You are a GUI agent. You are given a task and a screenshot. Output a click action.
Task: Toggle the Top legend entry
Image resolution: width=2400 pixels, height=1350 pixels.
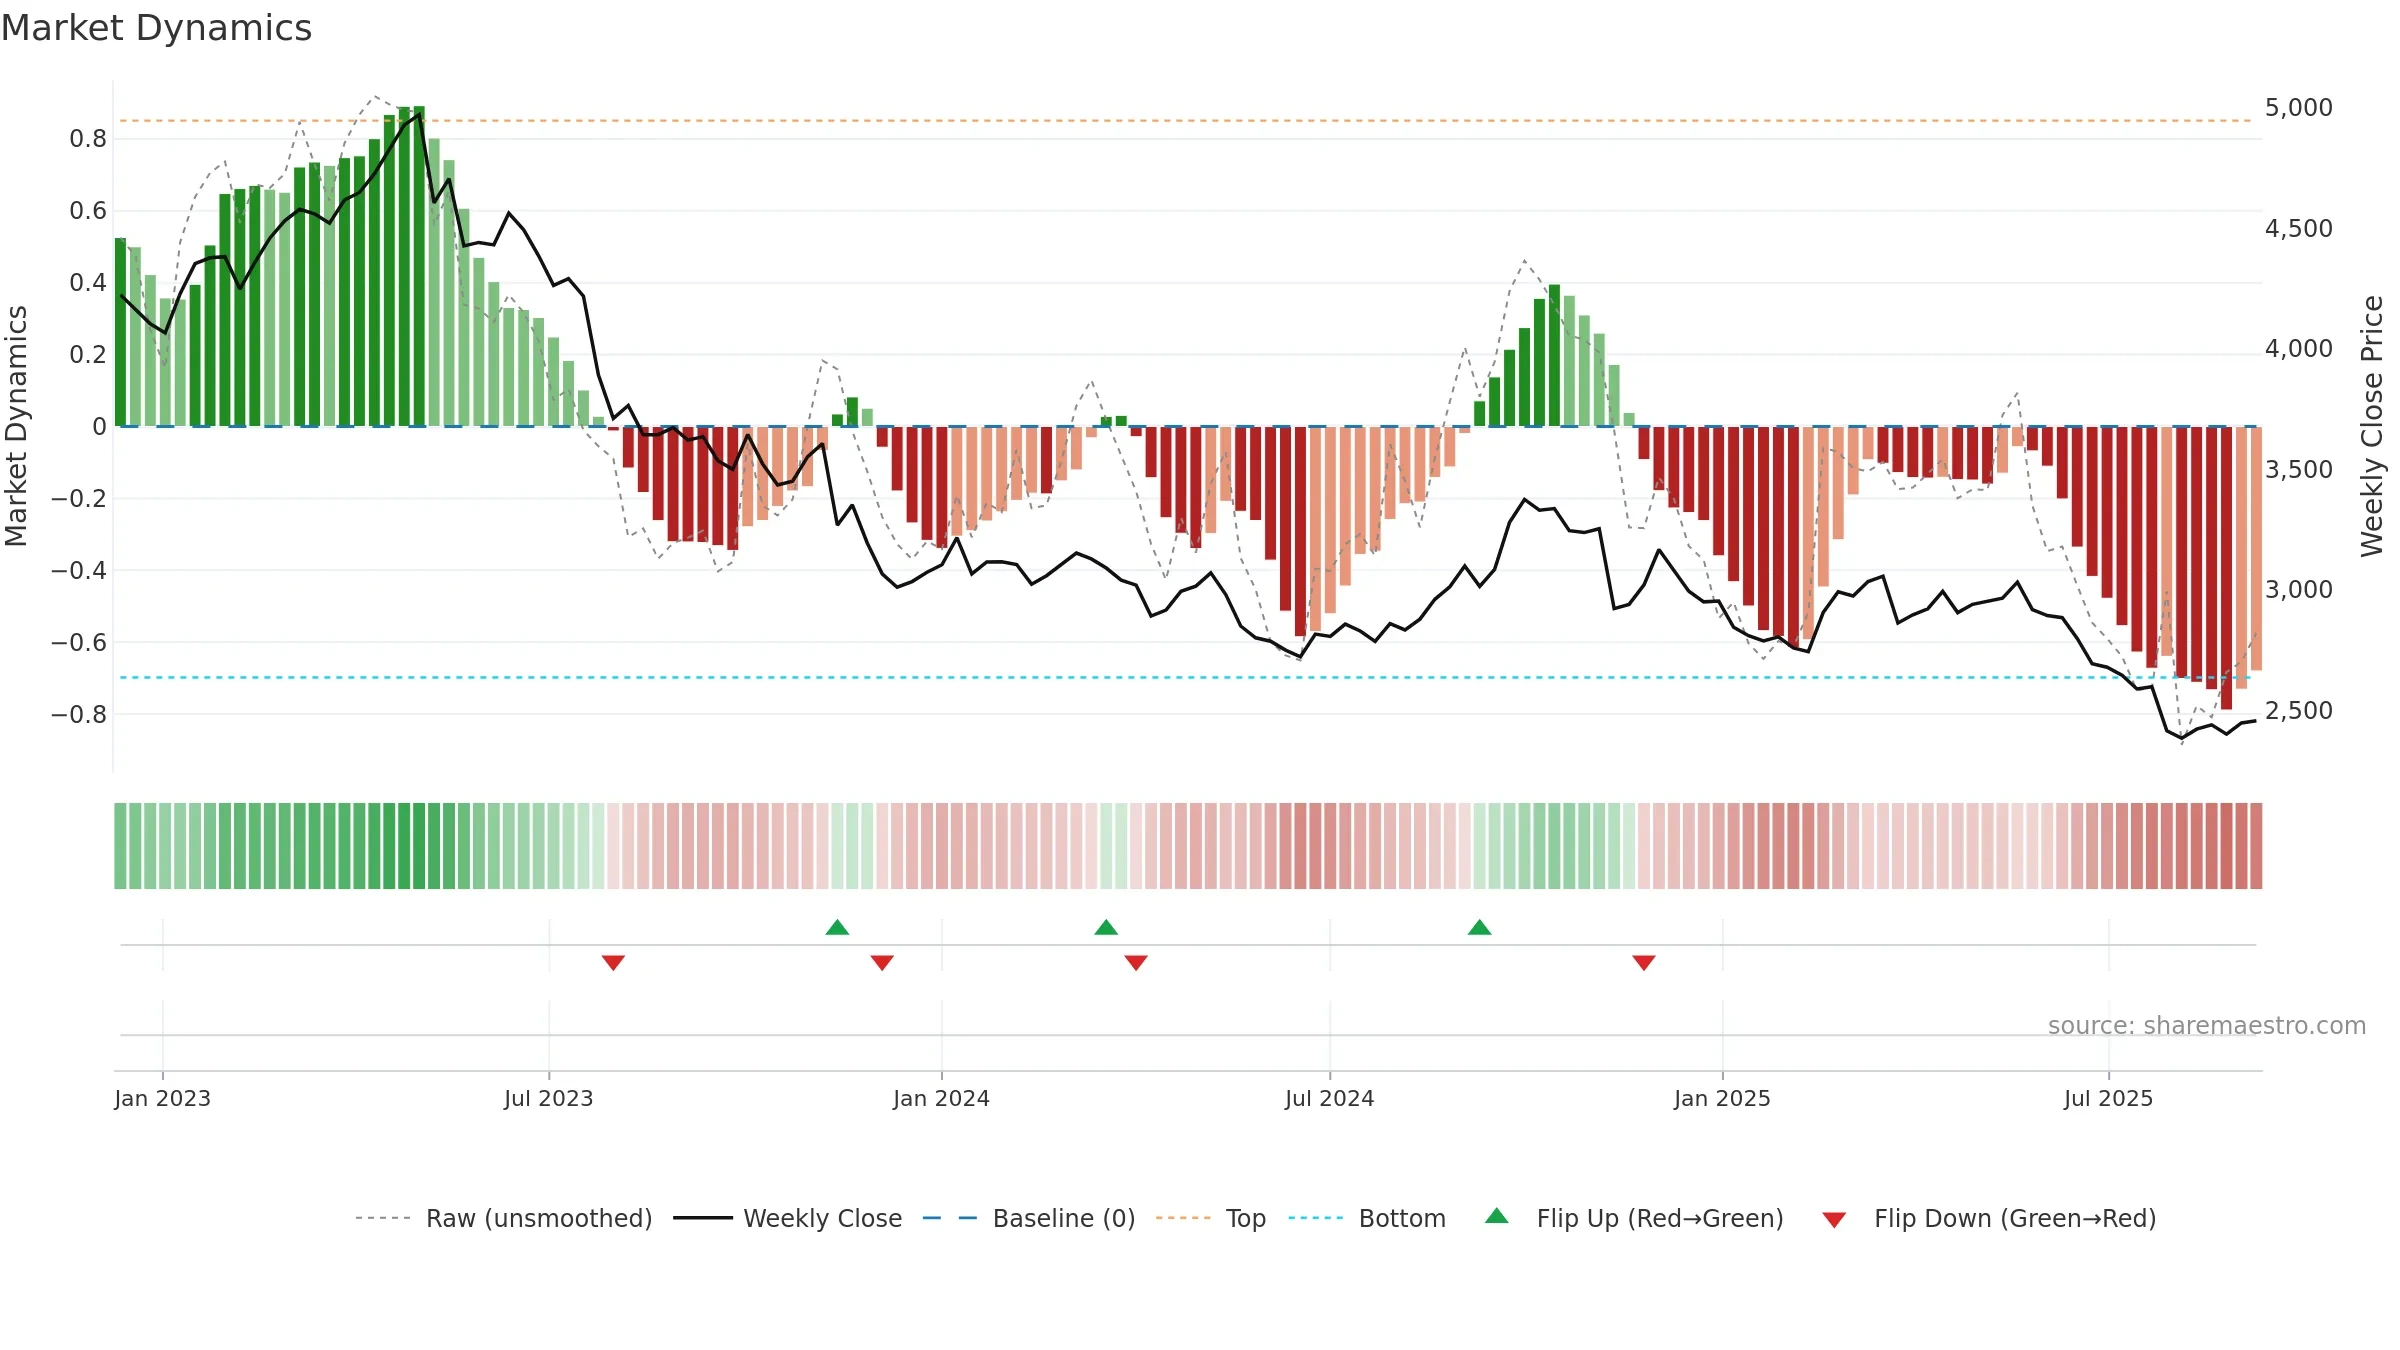(x=1211, y=1218)
